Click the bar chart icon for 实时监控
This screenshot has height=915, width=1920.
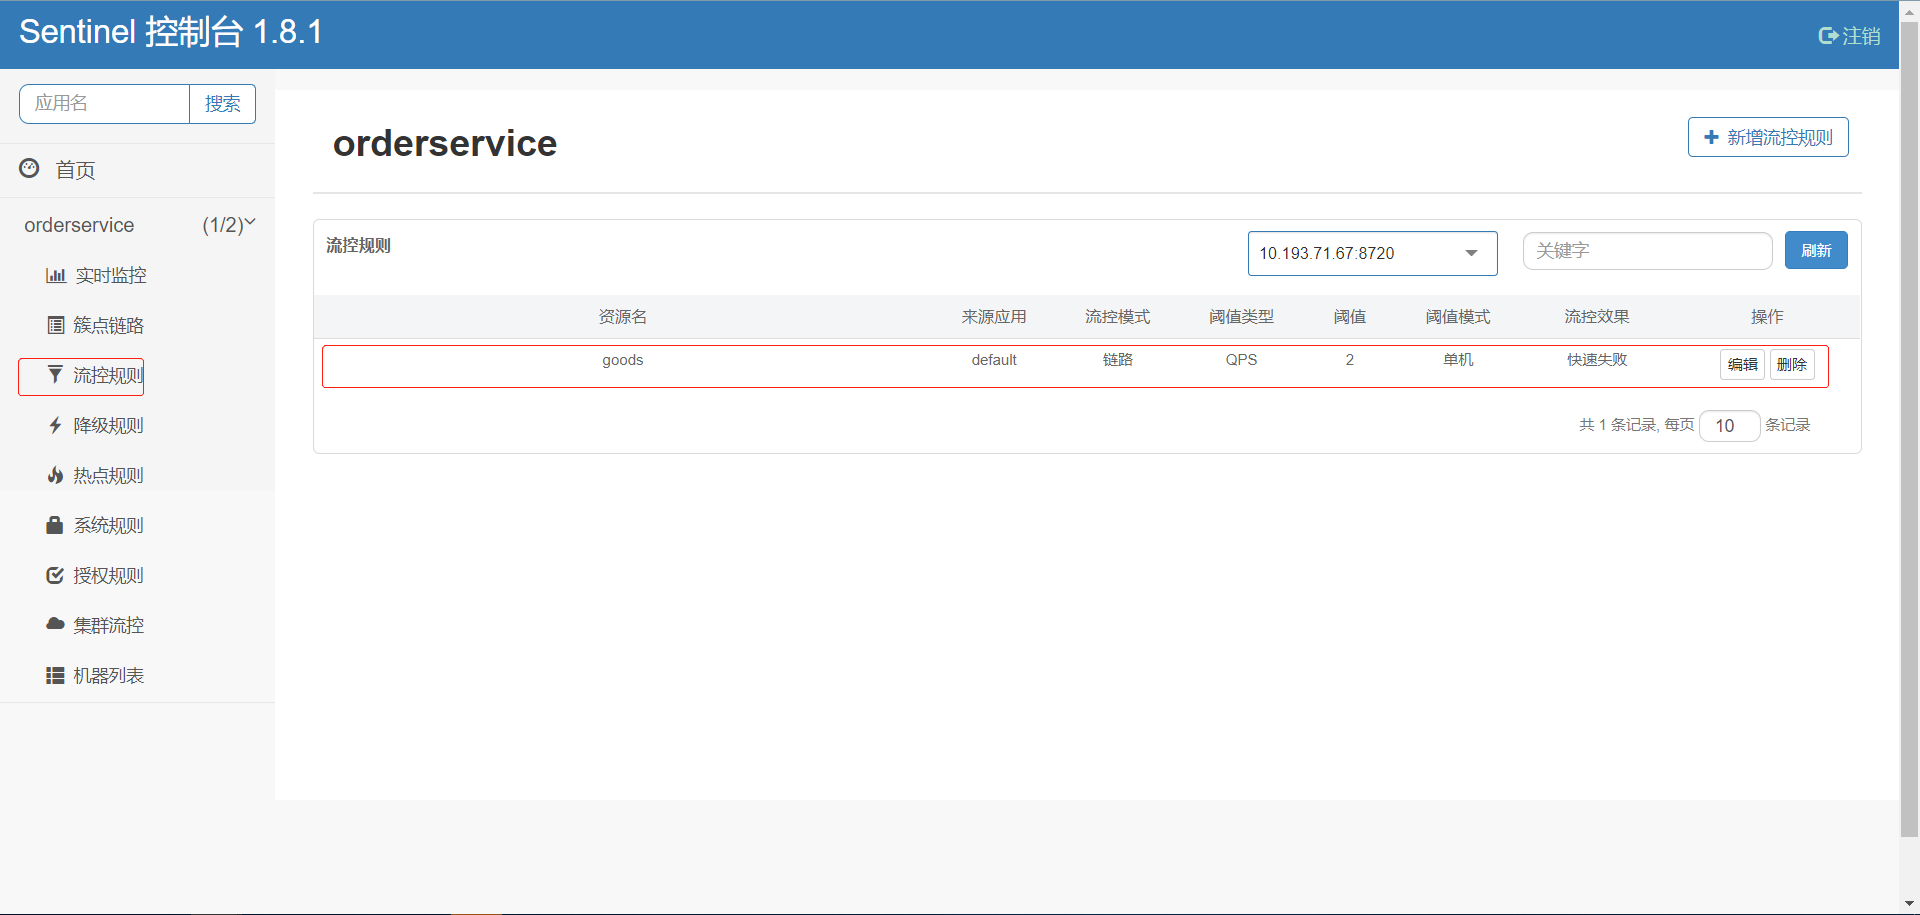pos(56,275)
